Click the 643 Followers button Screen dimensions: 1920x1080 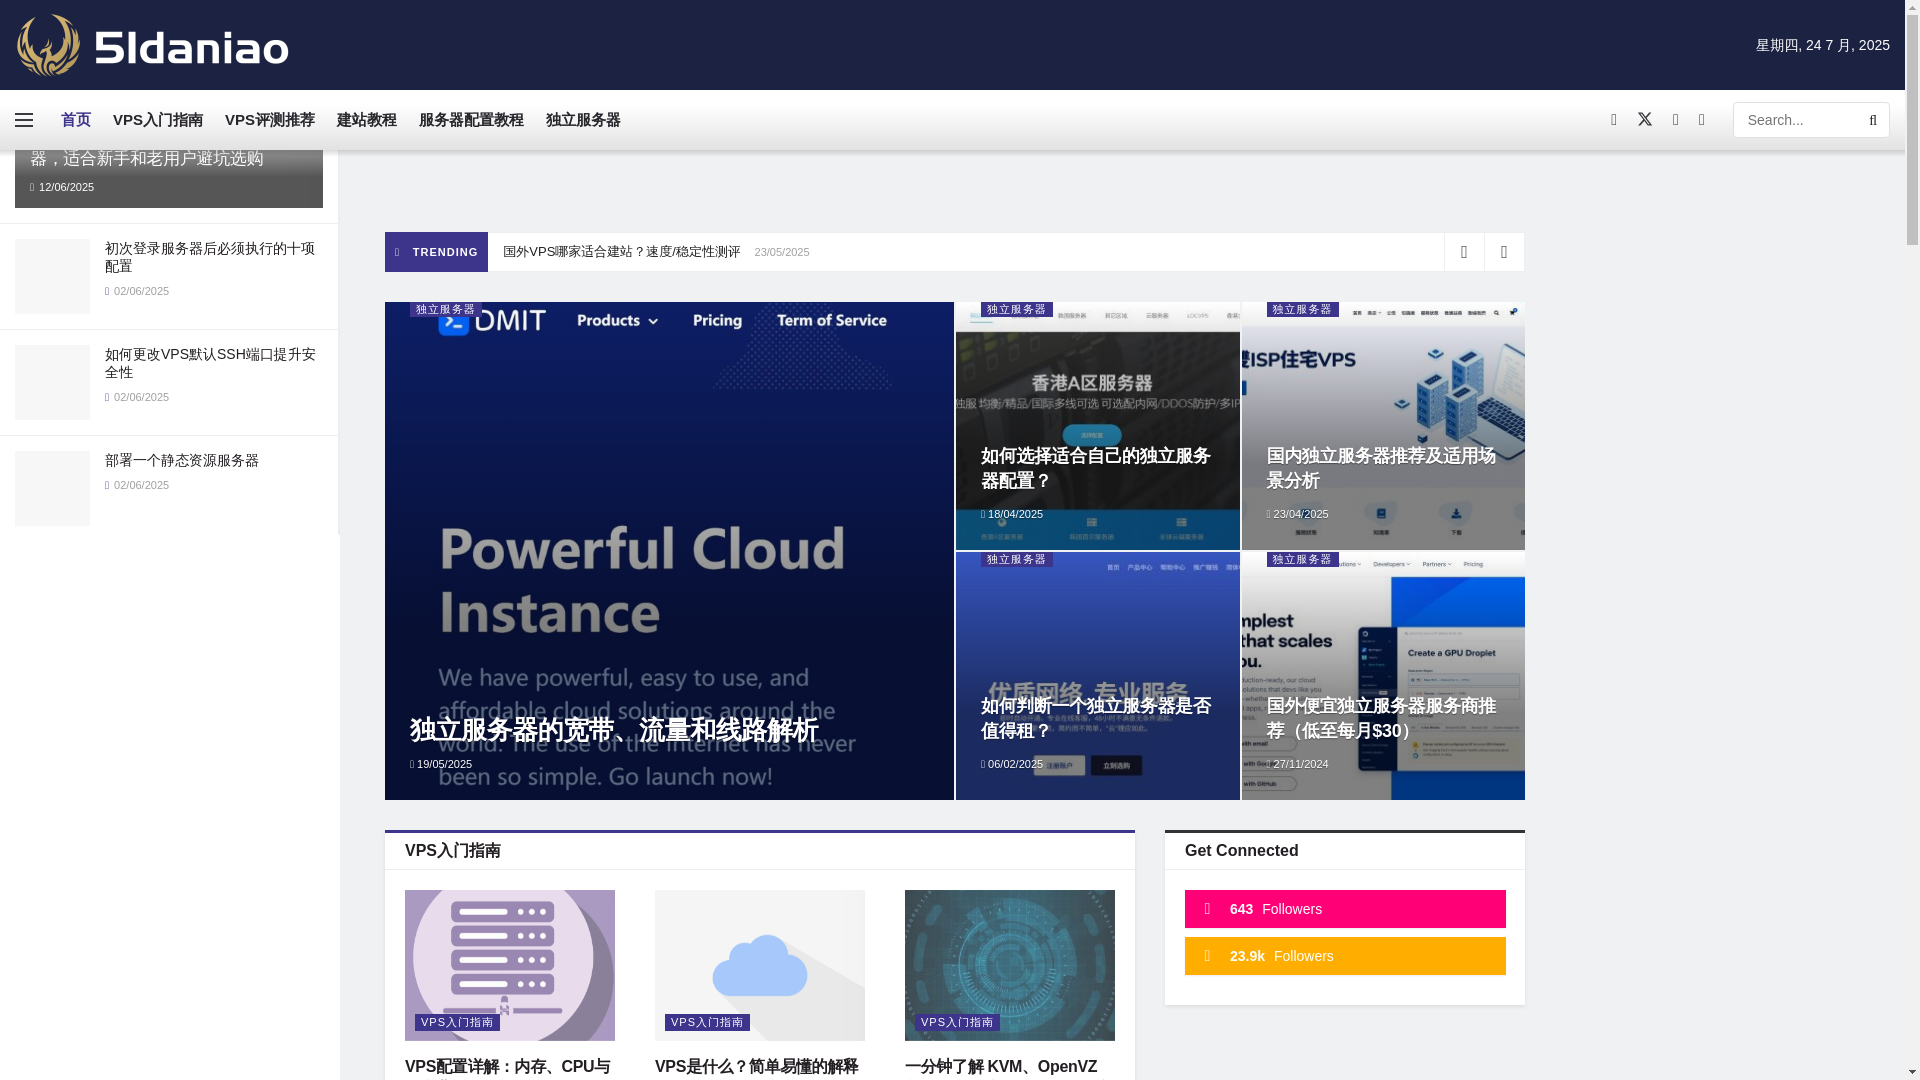tap(1345, 909)
